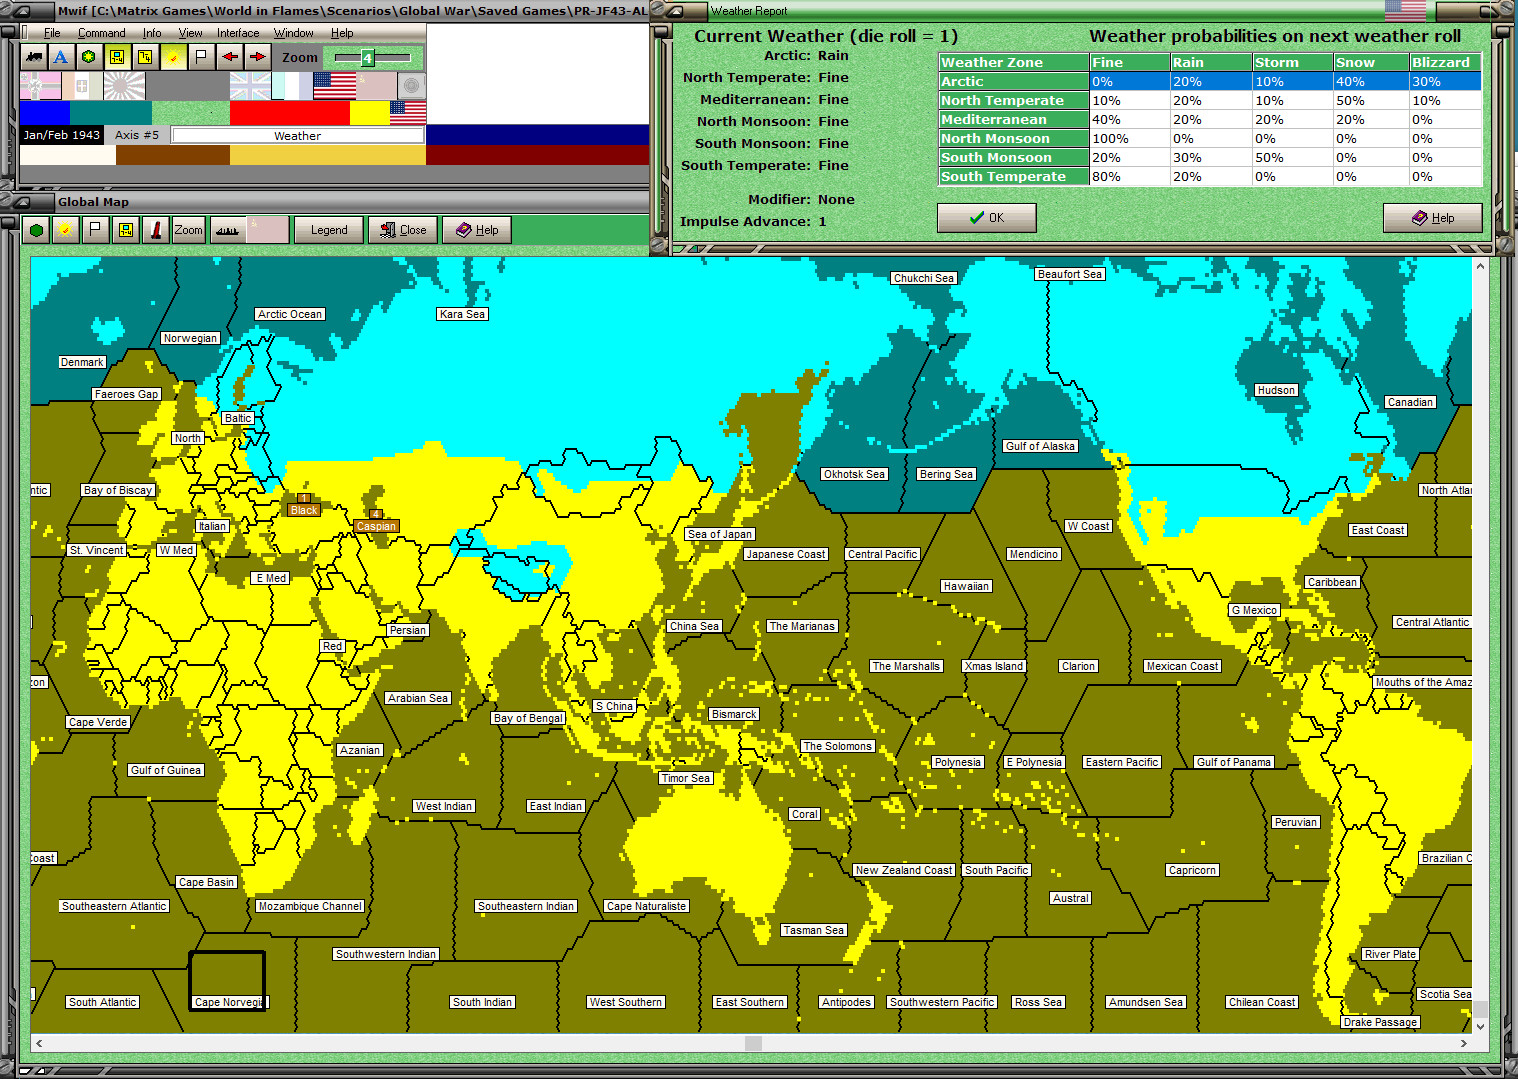Select South Temperate row header in probabilities table

click(x=1014, y=176)
